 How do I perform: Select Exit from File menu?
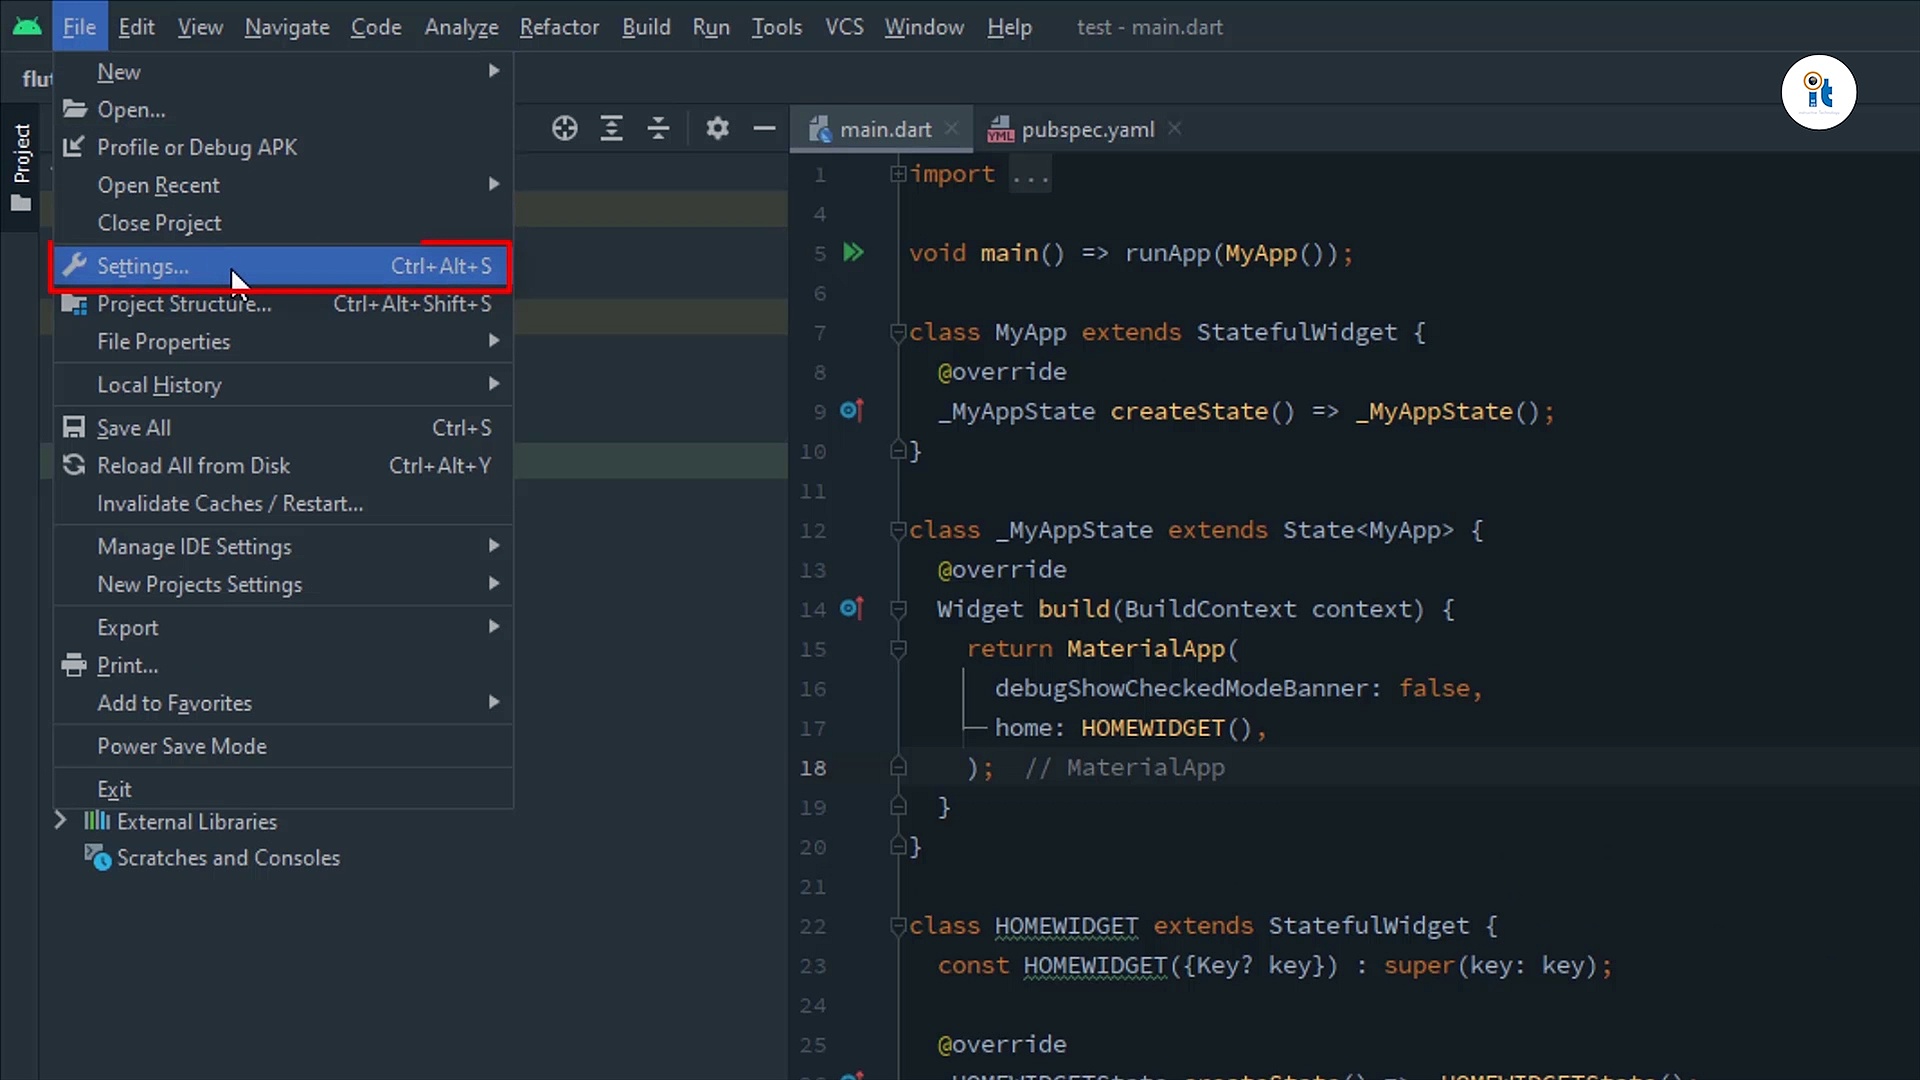click(x=283, y=790)
